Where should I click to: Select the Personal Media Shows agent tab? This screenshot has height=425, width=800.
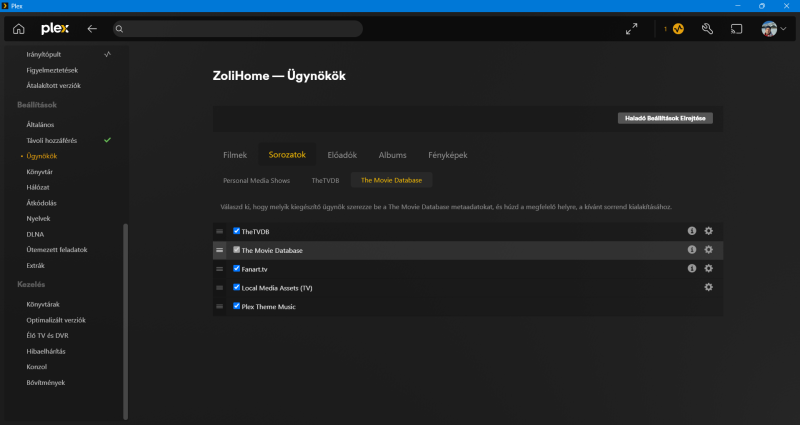coord(257,181)
